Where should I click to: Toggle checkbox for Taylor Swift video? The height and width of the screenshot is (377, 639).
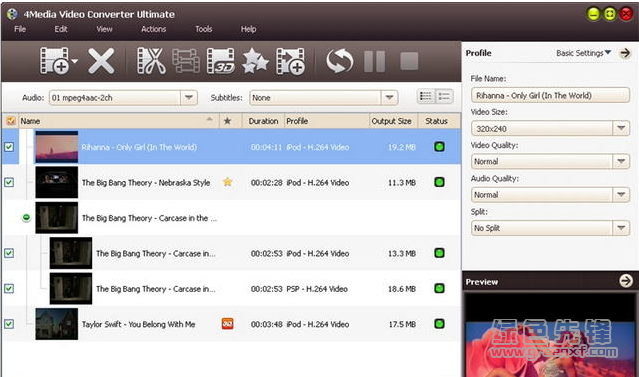9,324
